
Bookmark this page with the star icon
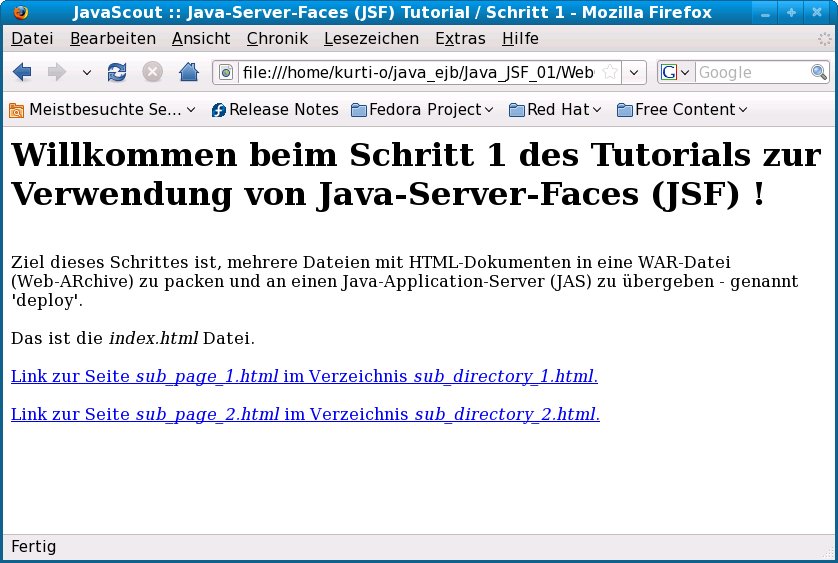tap(609, 73)
